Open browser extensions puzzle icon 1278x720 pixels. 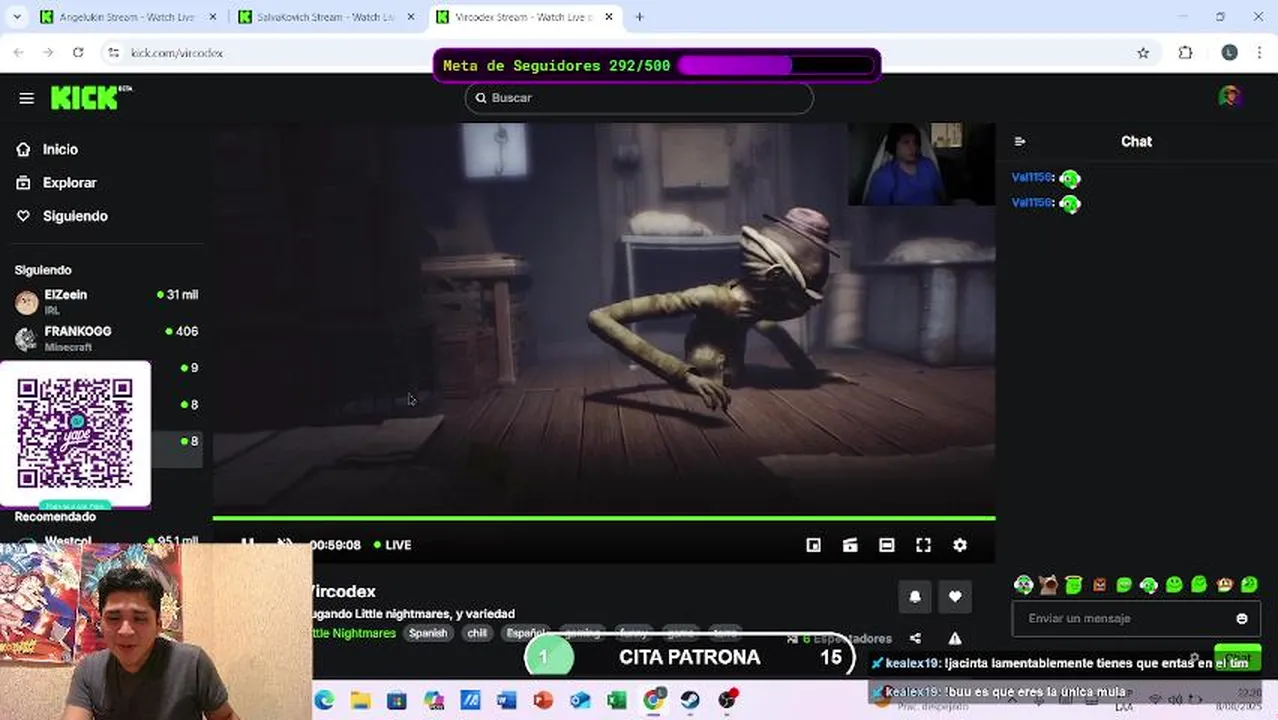(1185, 53)
